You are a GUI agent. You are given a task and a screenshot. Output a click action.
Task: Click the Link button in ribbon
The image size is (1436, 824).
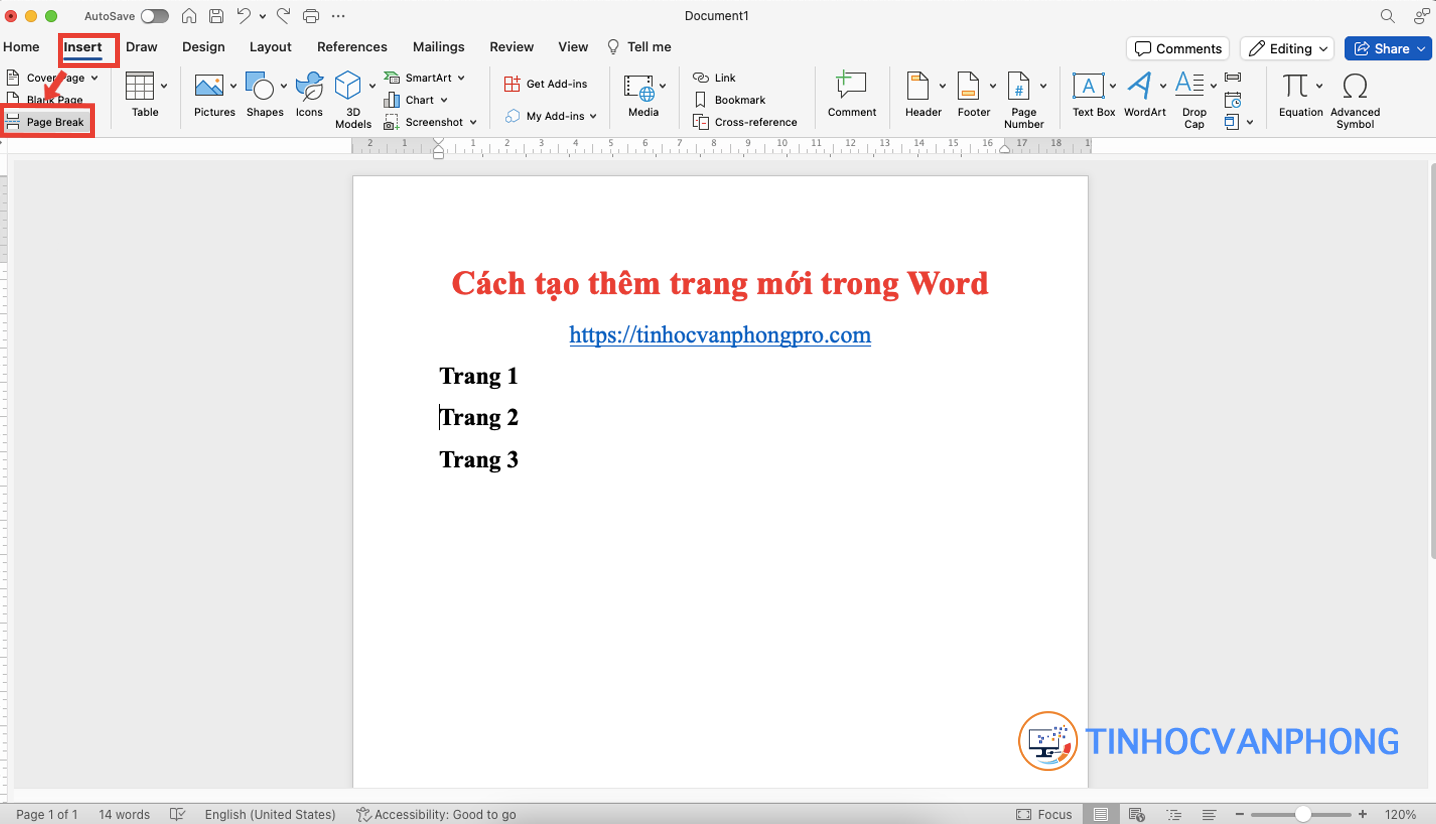point(714,78)
